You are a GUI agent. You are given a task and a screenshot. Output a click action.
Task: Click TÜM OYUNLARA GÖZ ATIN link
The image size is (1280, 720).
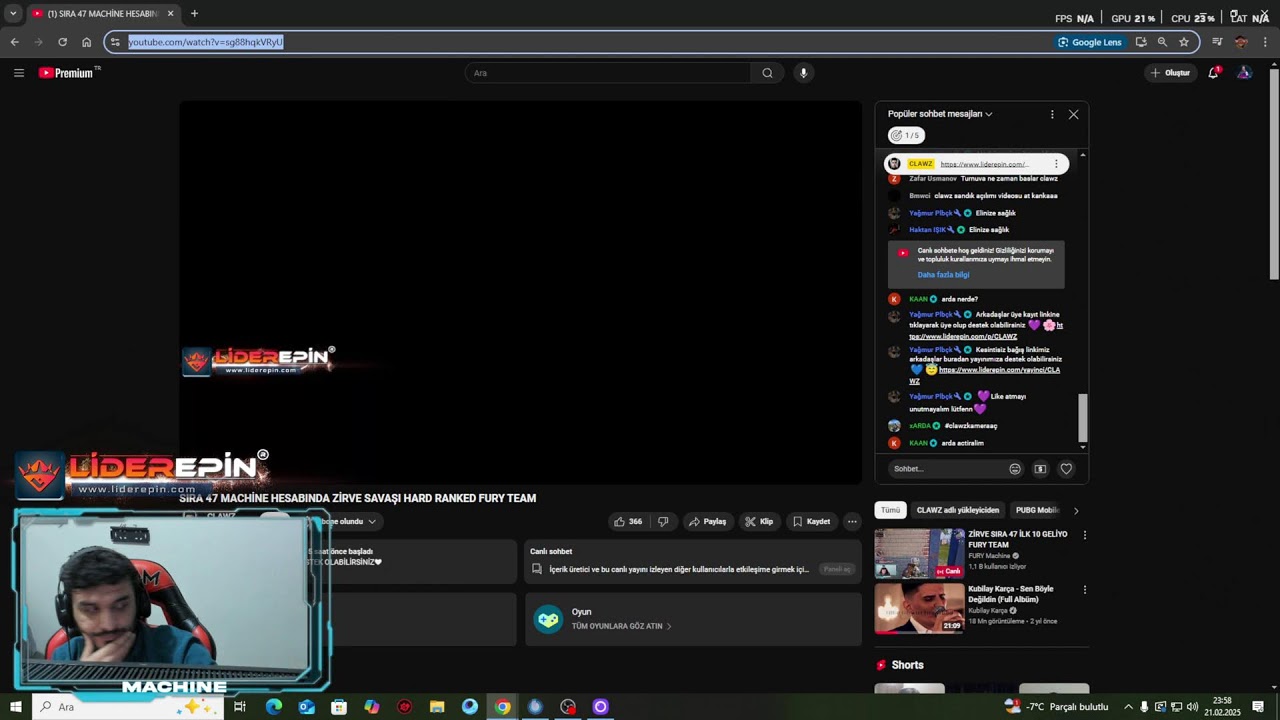[621, 626]
